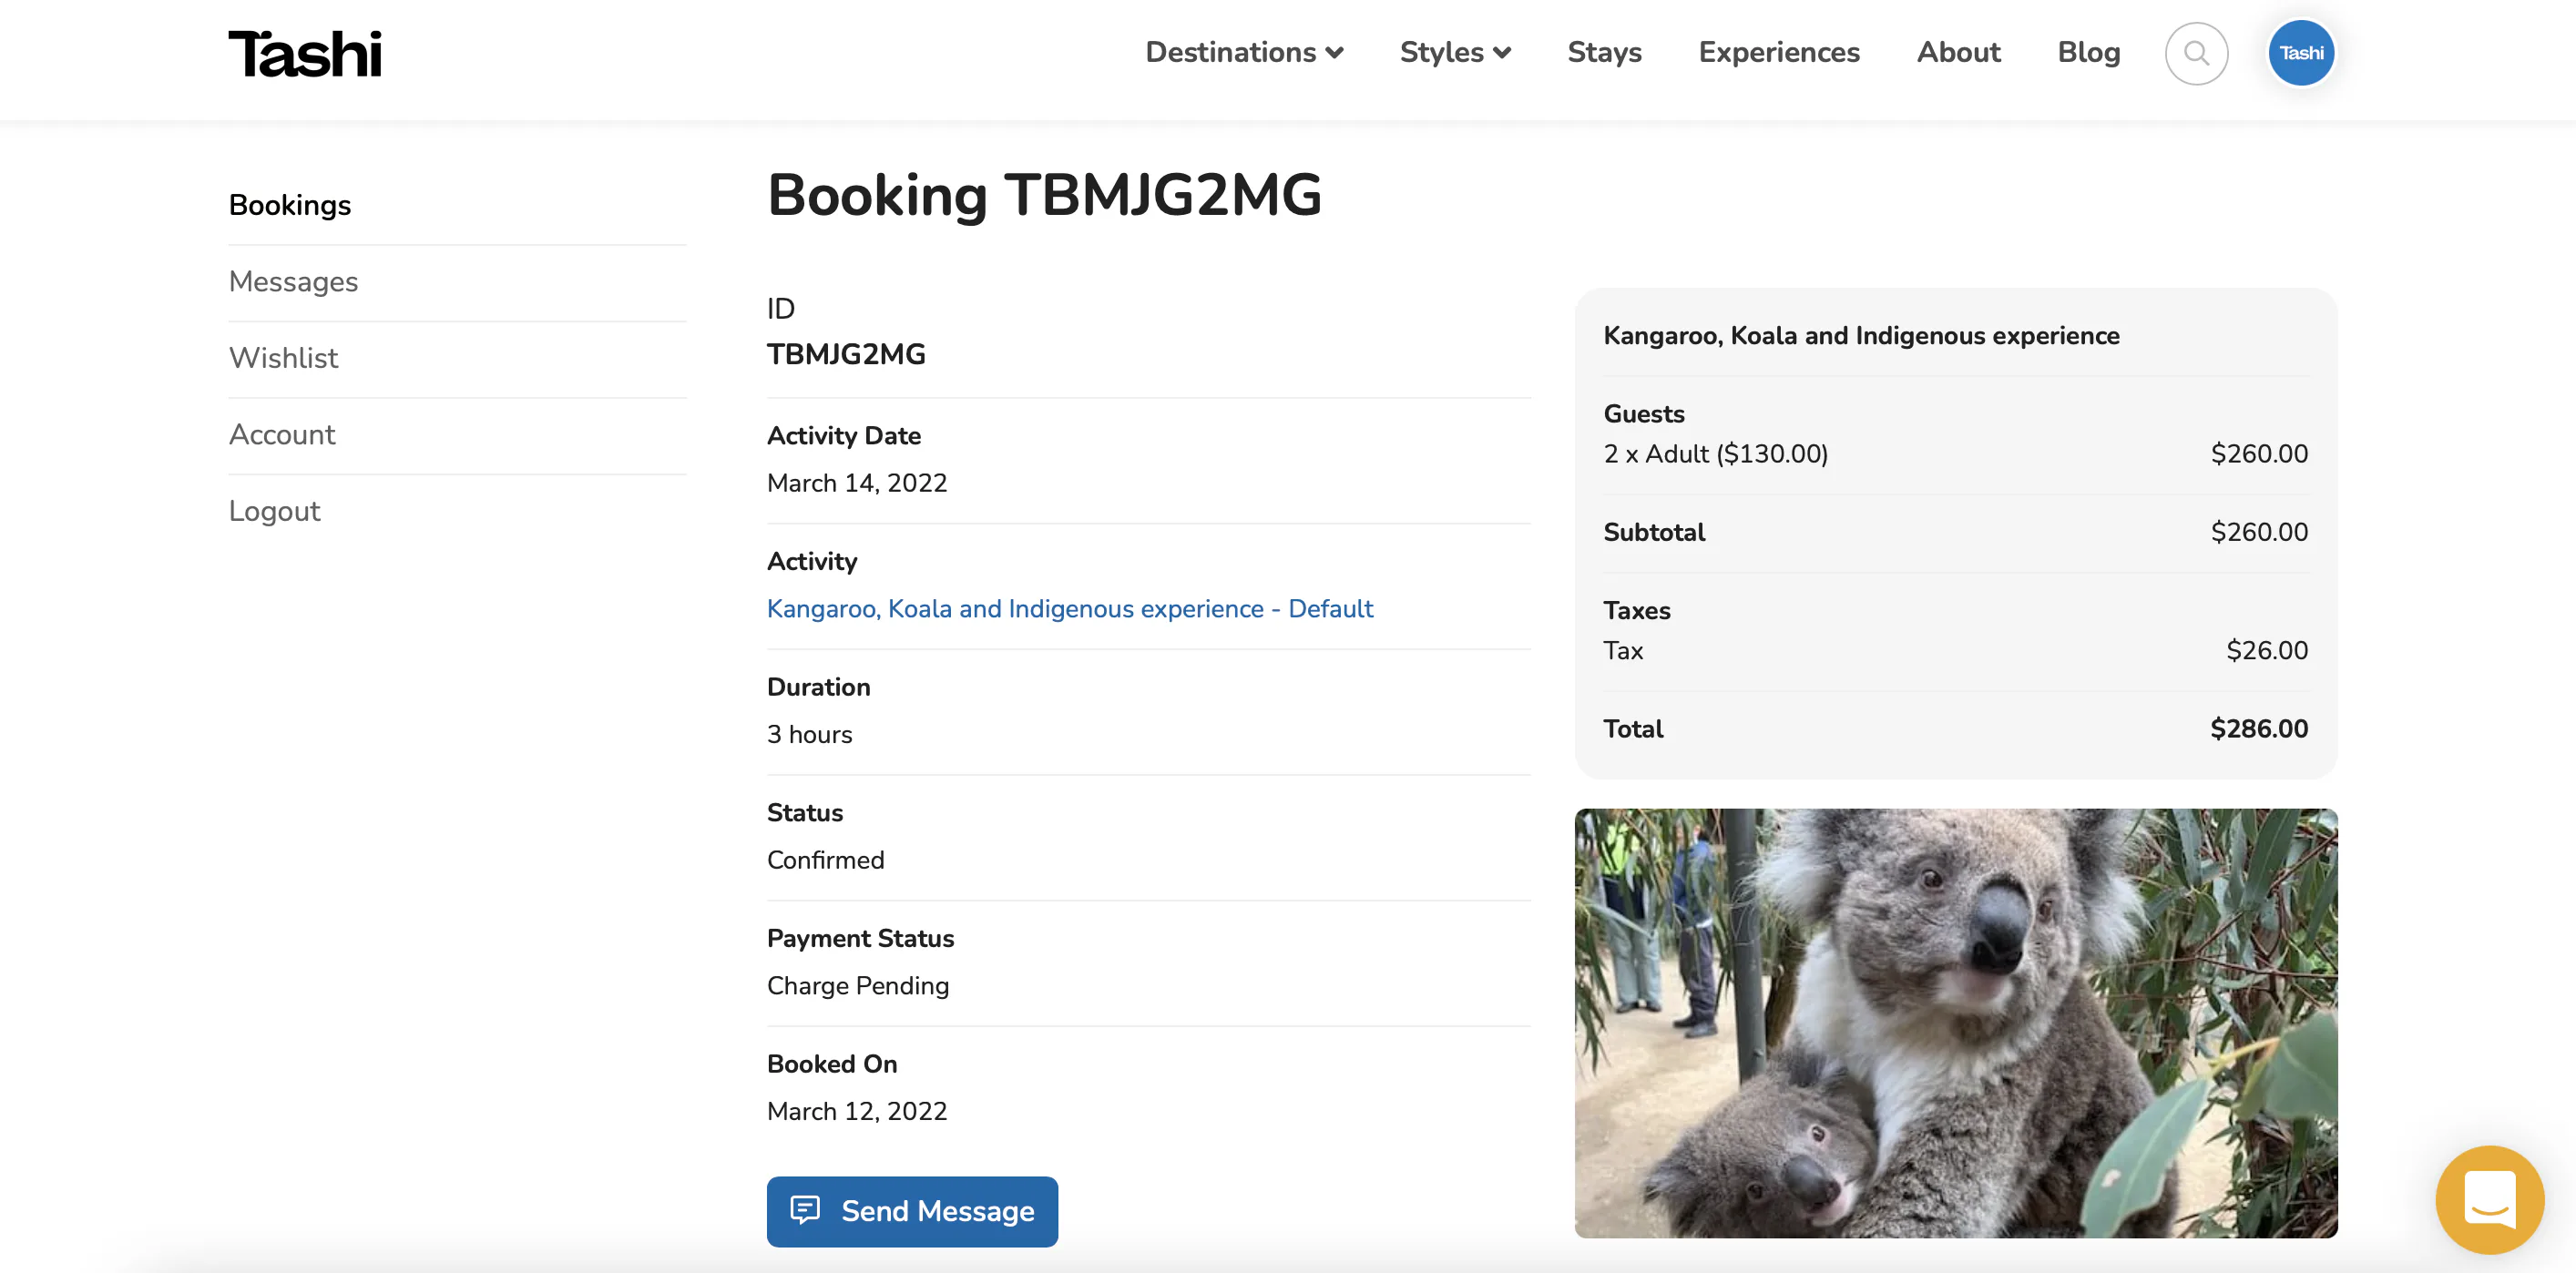Open the Experiences nav item
This screenshot has height=1273, width=2576.
point(1779,52)
